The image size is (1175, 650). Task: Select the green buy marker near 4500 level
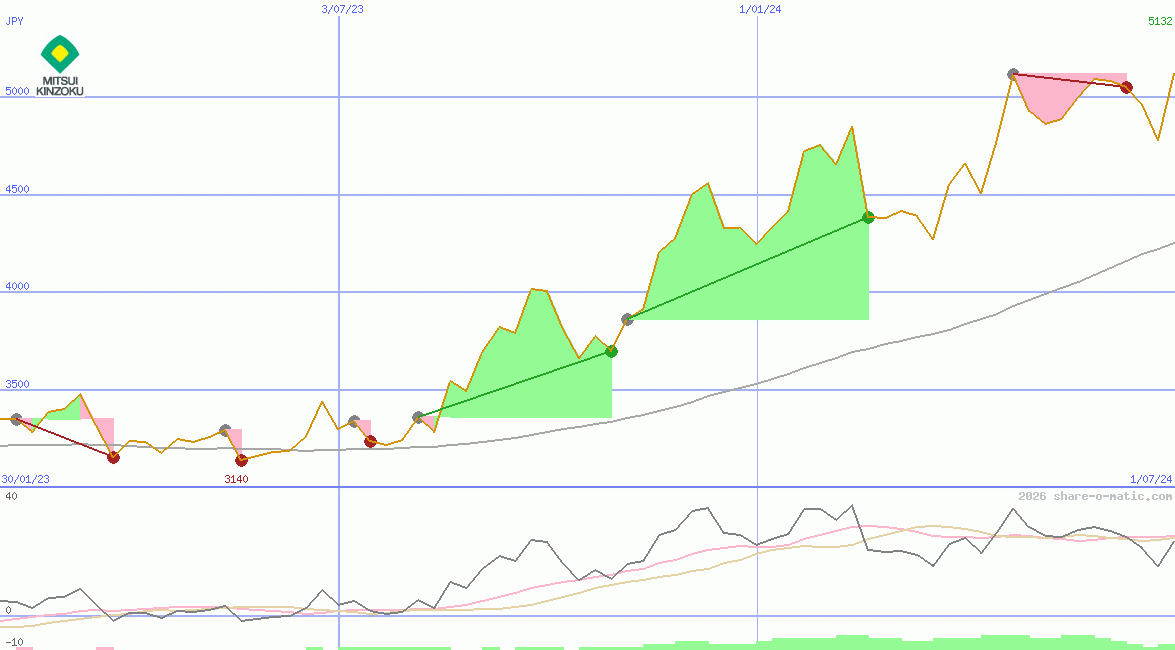pyautogui.click(x=868, y=215)
